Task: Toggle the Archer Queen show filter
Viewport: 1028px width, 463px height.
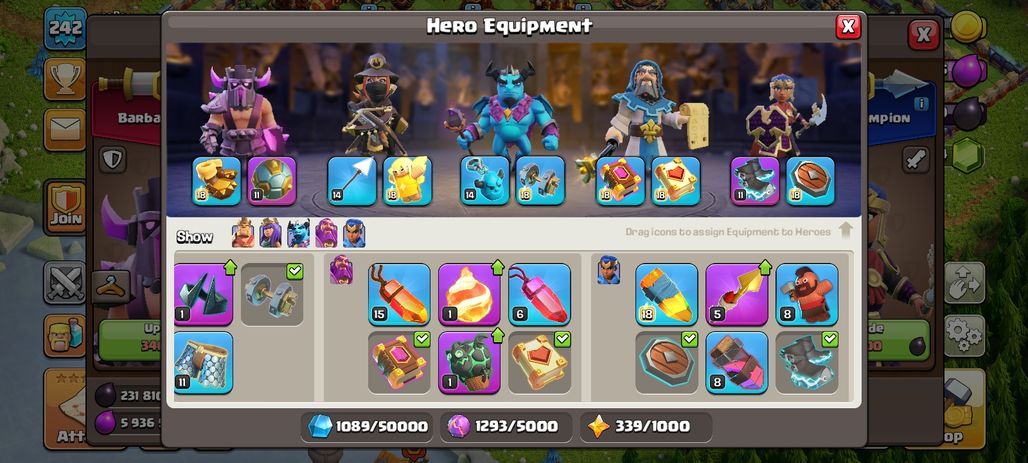Action: point(270,233)
